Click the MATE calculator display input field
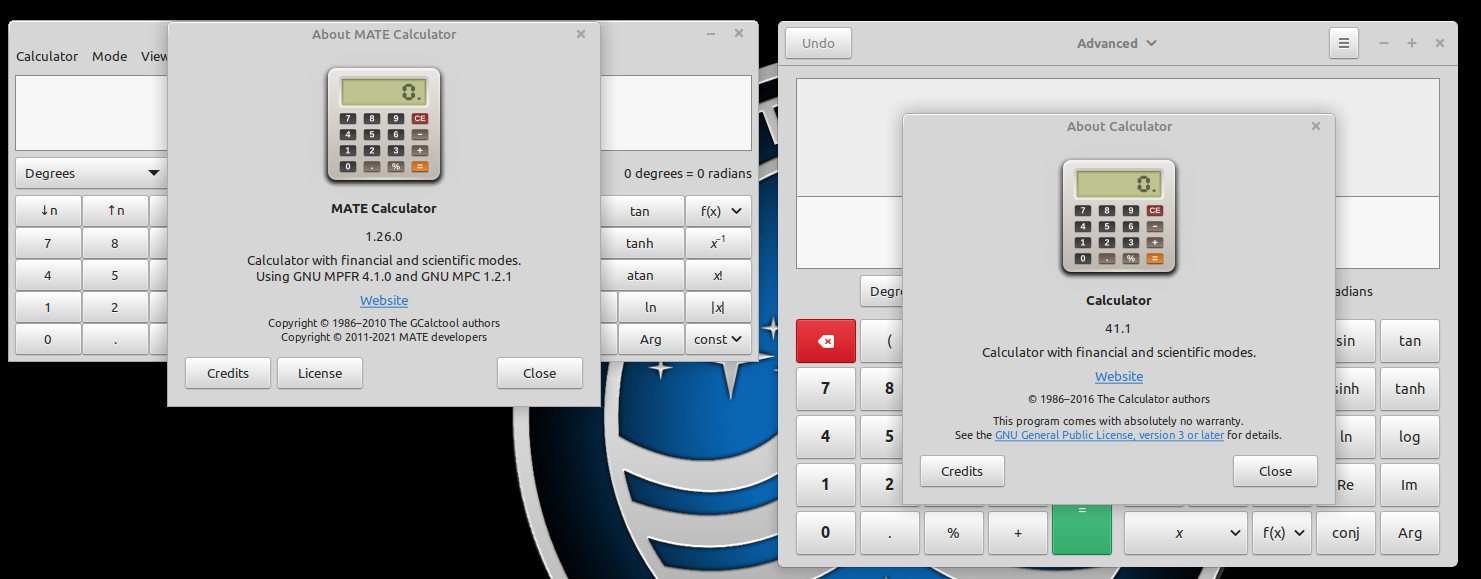Image resolution: width=1481 pixels, height=579 pixels. click(x=90, y=113)
